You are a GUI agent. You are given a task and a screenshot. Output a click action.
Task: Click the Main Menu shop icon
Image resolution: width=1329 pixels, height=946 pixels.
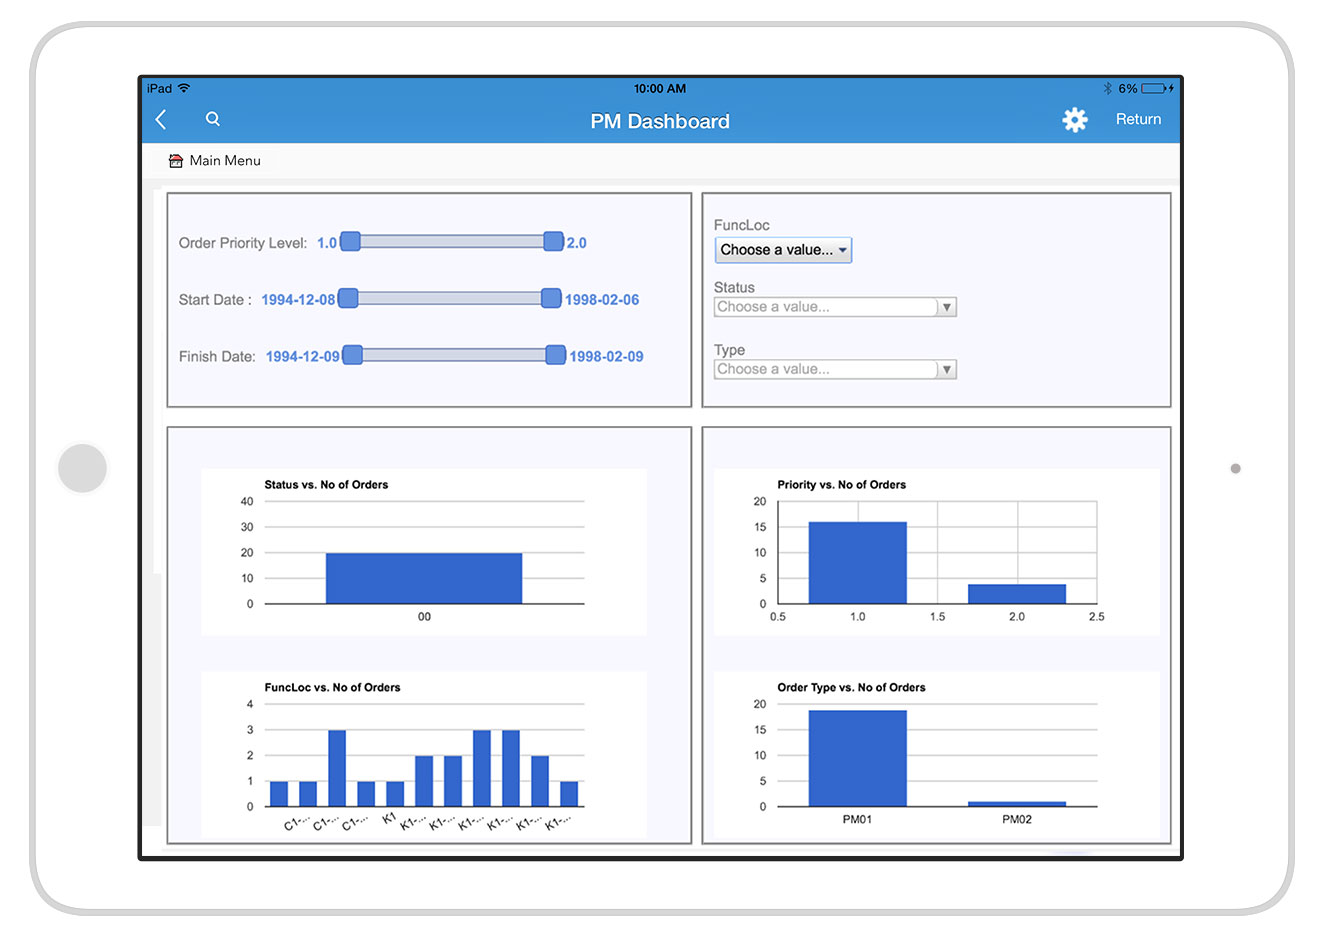(176, 161)
